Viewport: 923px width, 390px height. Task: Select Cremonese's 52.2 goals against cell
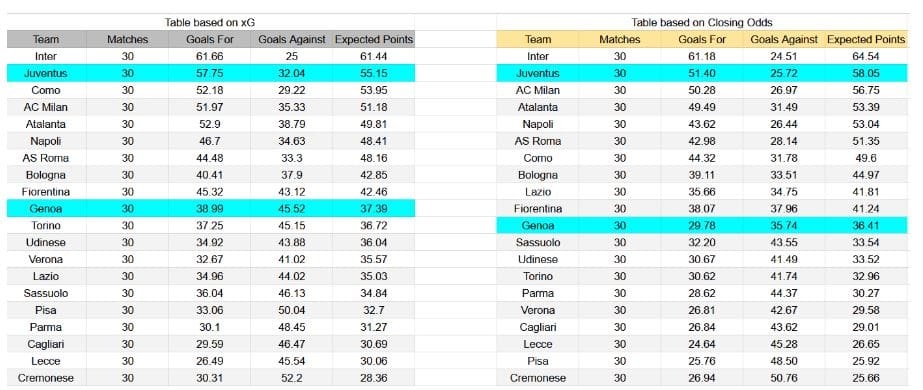point(291,378)
